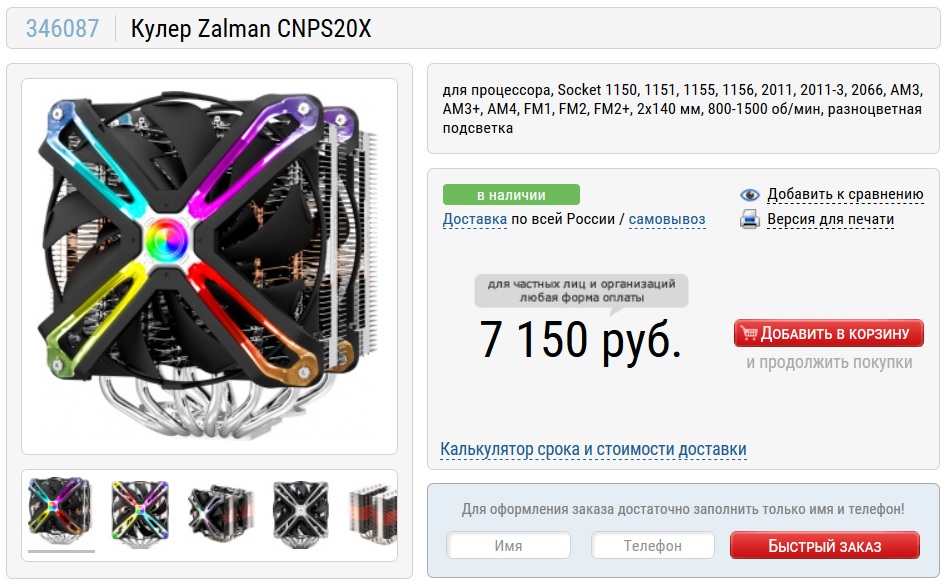Click the printer icon for print version
This screenshot has width=947, height=586.
click(x=750, y=219)
